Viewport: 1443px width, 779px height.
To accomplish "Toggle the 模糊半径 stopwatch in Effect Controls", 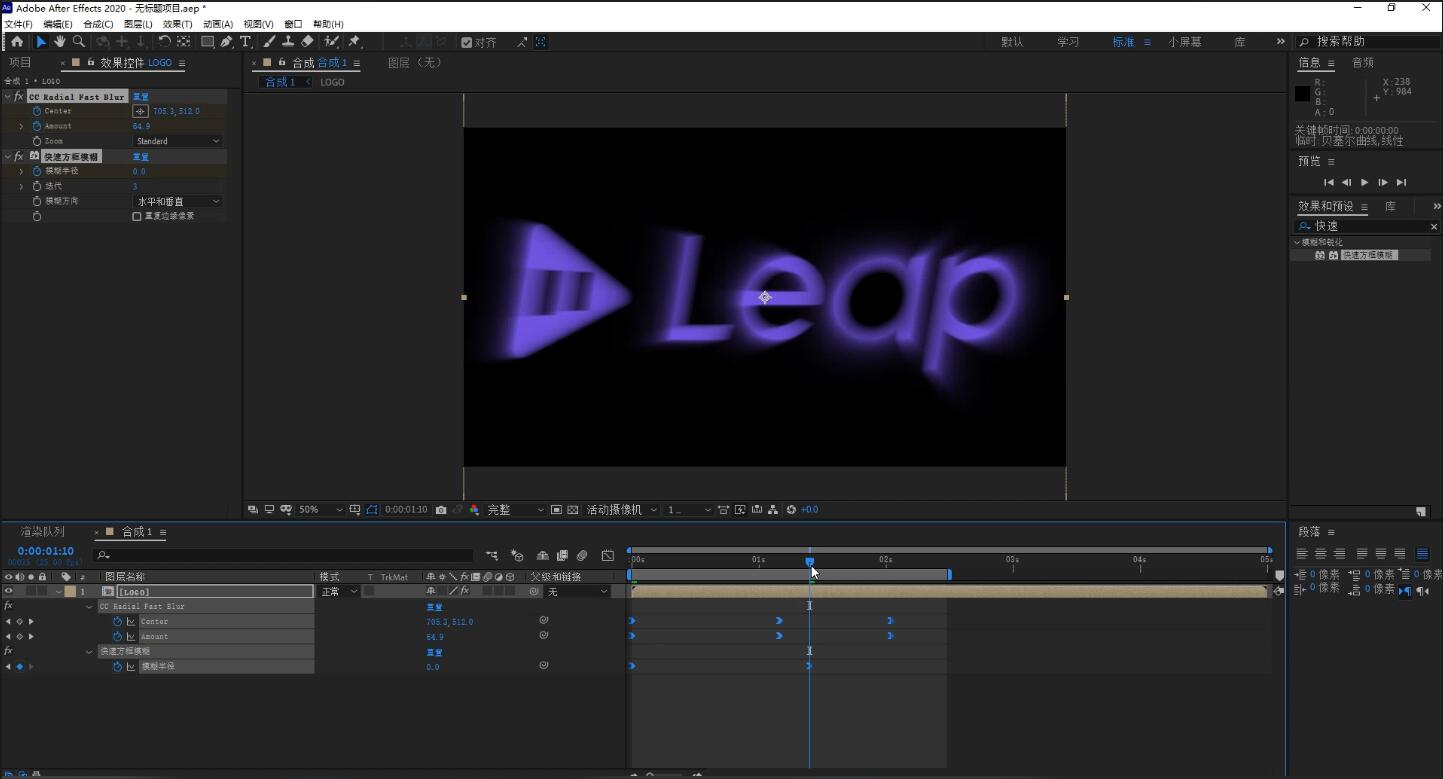I will tap(37, 171).
